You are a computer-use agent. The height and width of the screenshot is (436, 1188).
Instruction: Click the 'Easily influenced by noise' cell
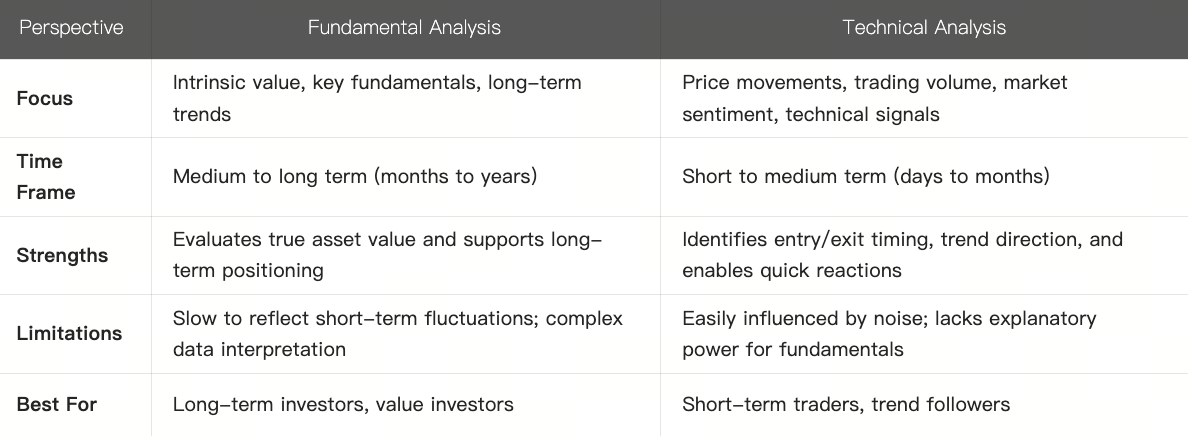pos(889,334)
